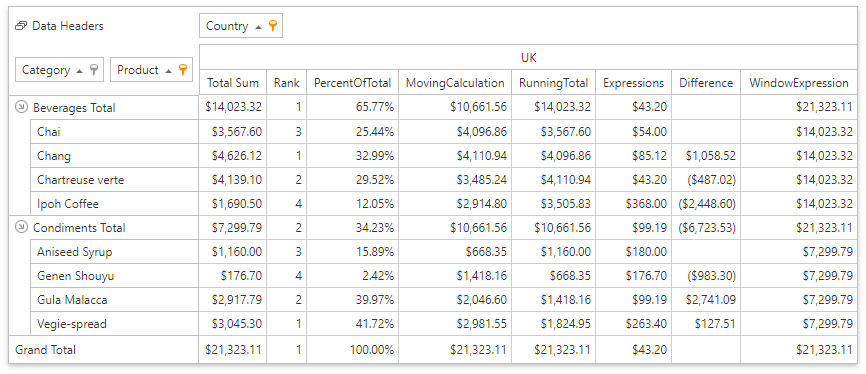Click the Data Headers stack icon
Viewport: 866px width, 374px height.
(x=21, y=25)
